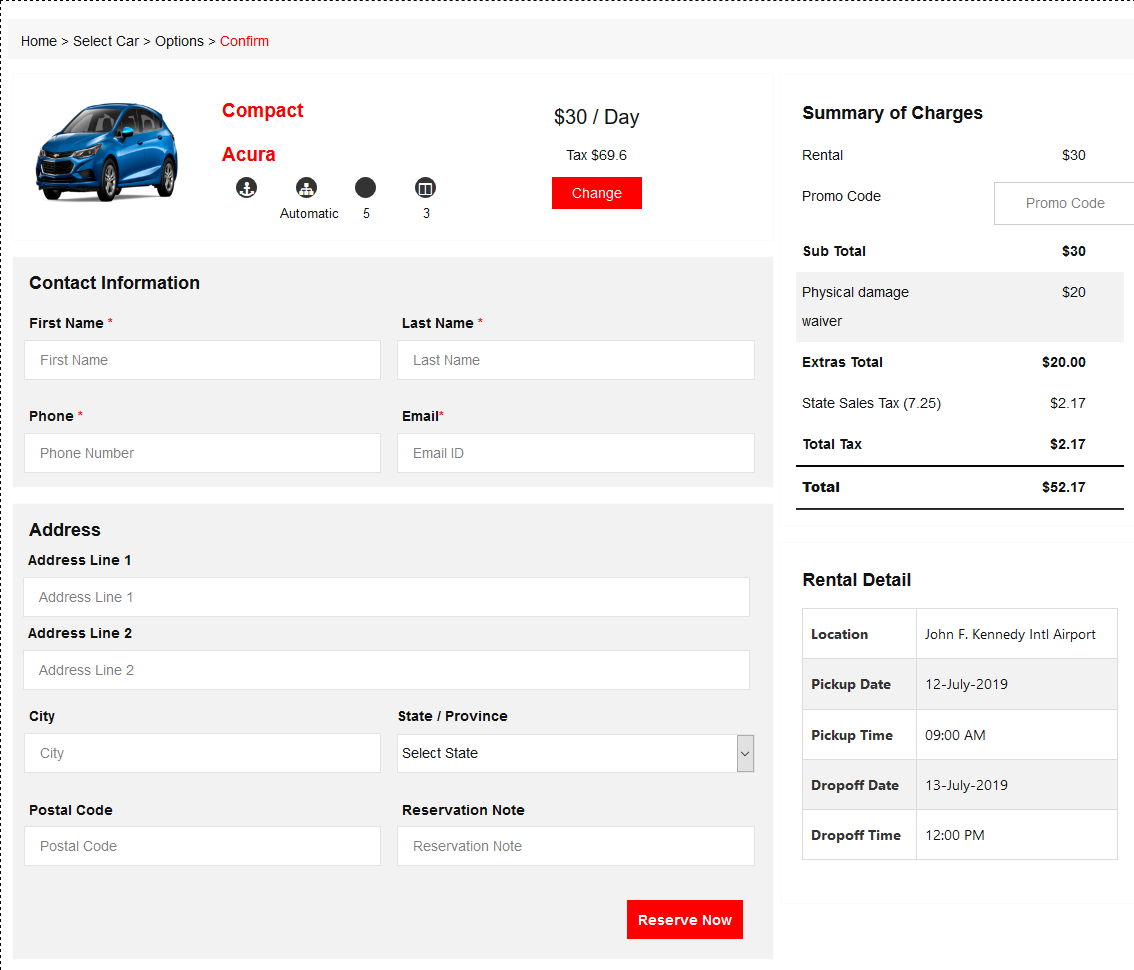The height and width of the screenshot is (970, 1134).
Task: Click the Total $52.17 amount
Action: click(x=1063, y=488)
